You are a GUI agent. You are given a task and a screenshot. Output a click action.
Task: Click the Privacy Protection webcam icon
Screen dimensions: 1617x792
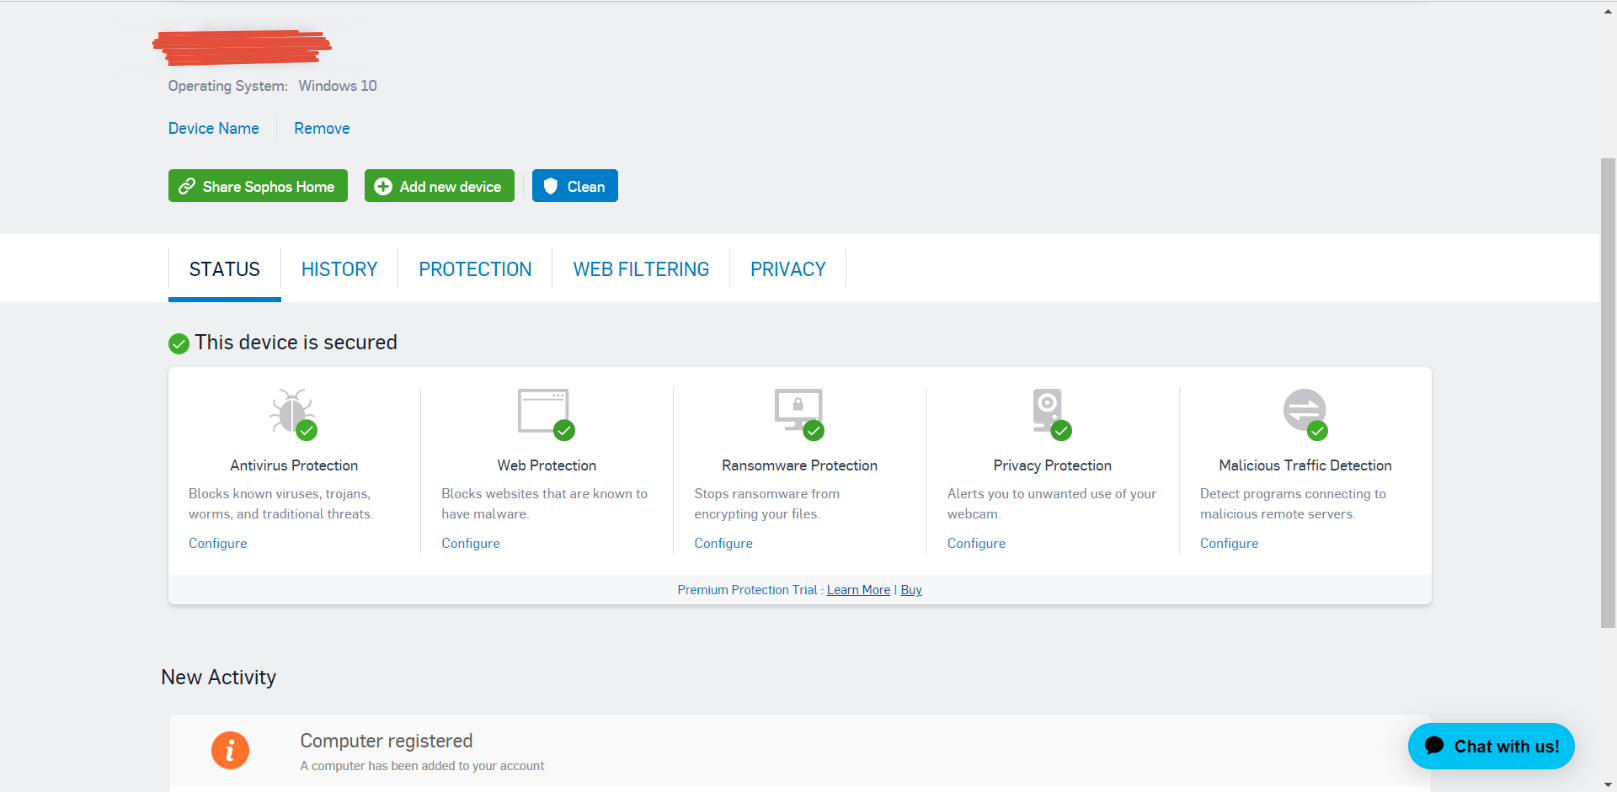[x=1050, y=412]
